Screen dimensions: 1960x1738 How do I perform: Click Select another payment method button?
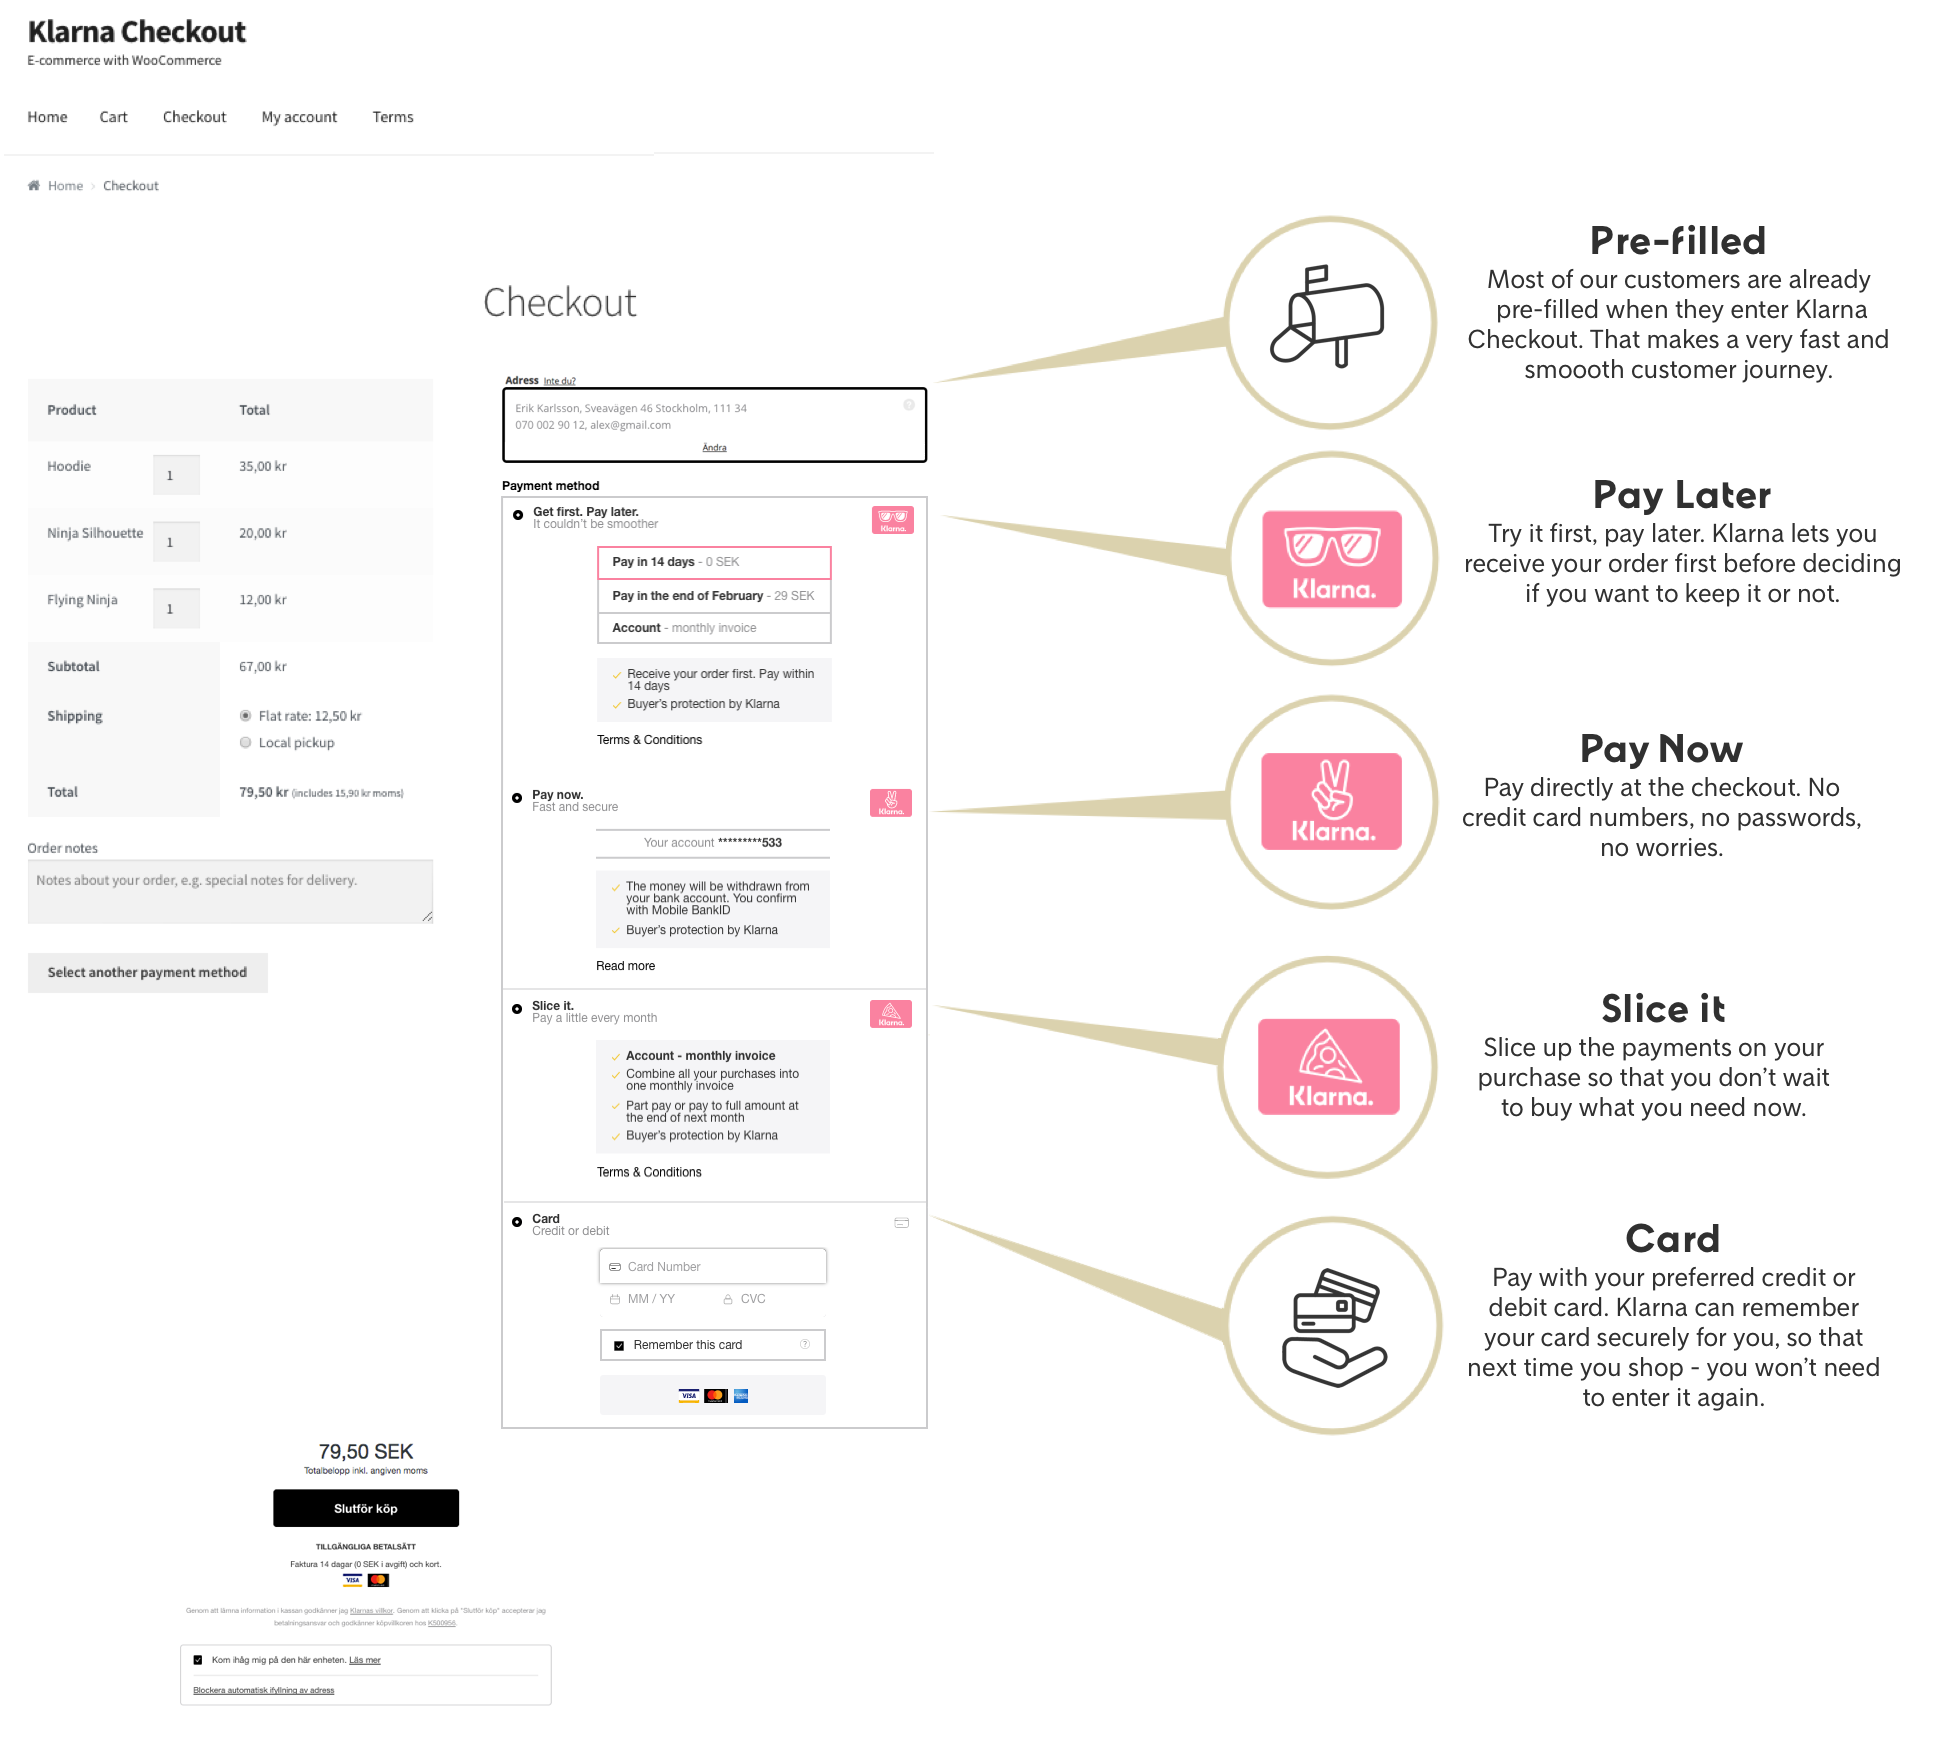click(x=146, y=970)
